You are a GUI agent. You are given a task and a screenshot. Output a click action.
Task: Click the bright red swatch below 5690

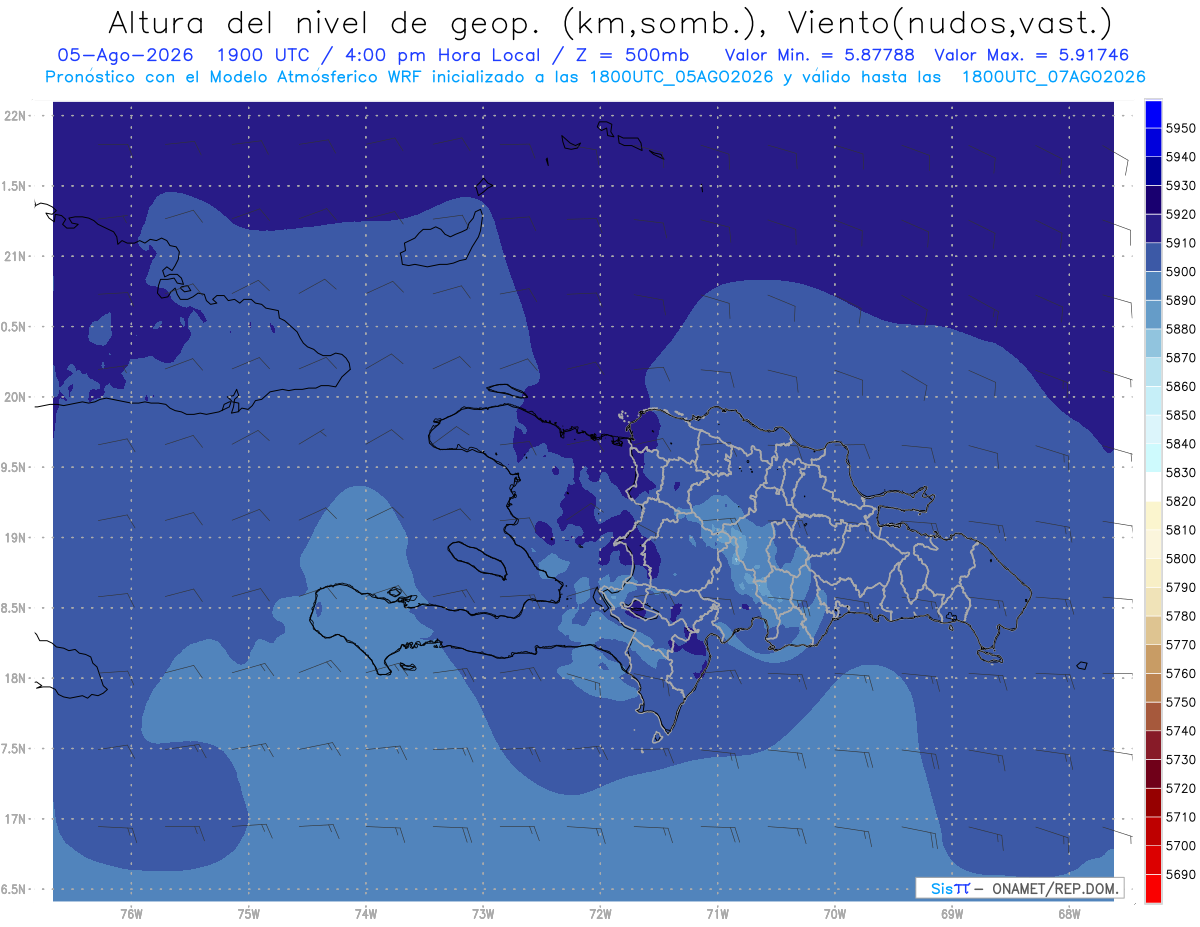tap(1153, 888)
